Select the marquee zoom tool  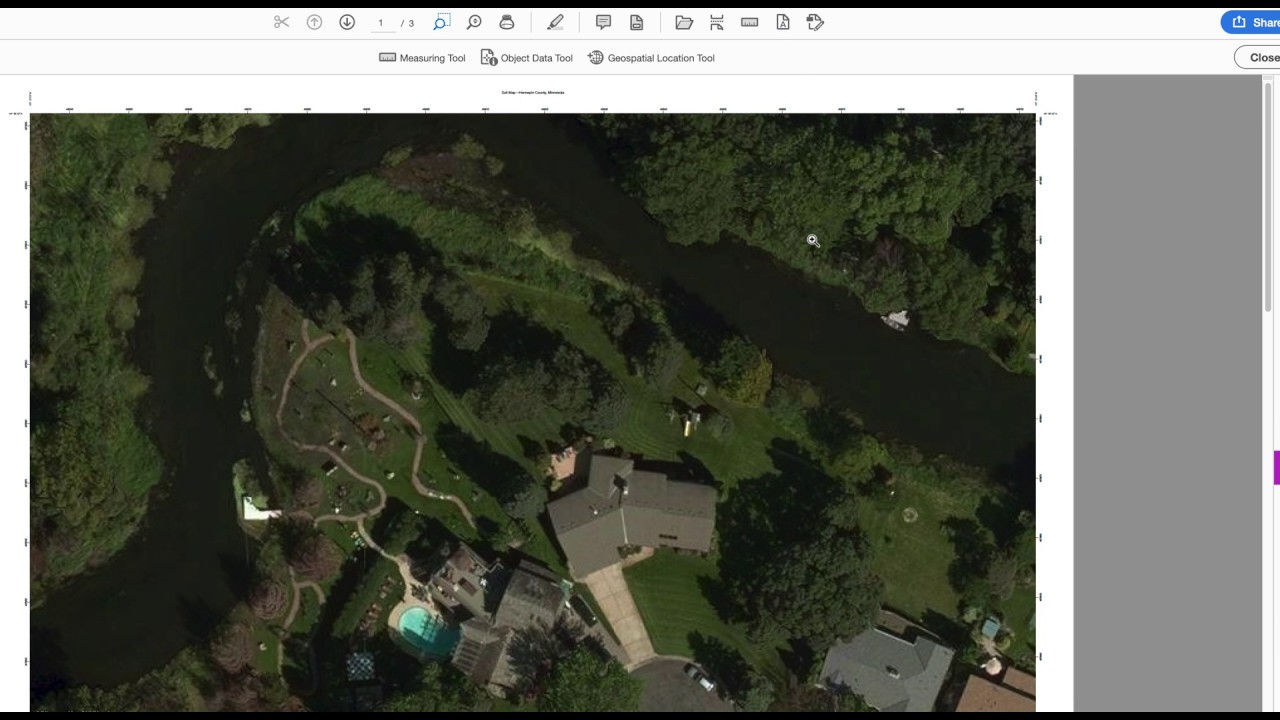[441, 22]
